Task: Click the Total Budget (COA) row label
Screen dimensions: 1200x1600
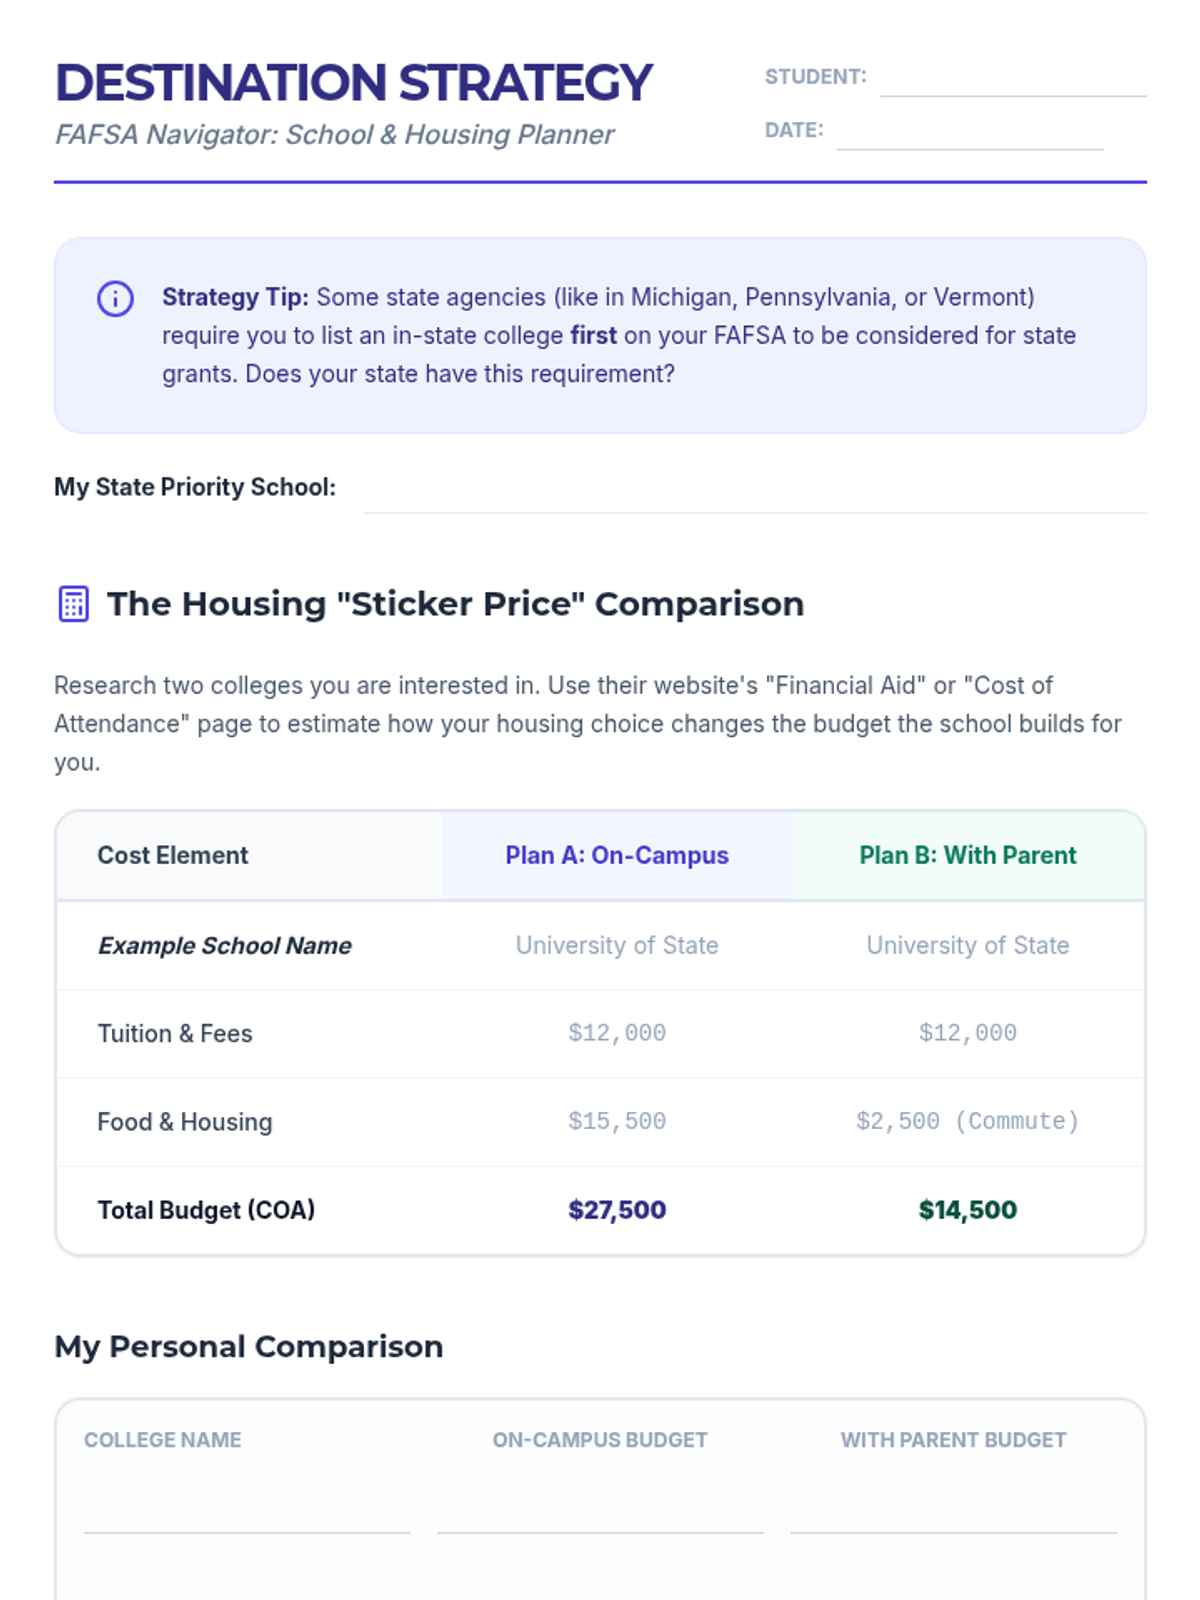Action: tap(206, 1210)
